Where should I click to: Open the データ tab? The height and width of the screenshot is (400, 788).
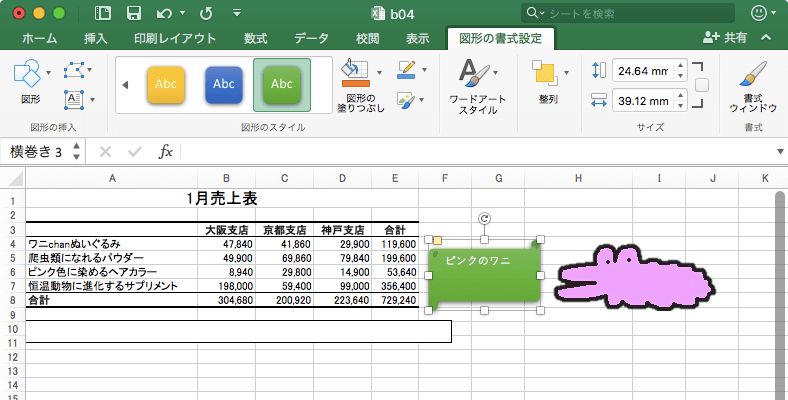coord(312,38)
